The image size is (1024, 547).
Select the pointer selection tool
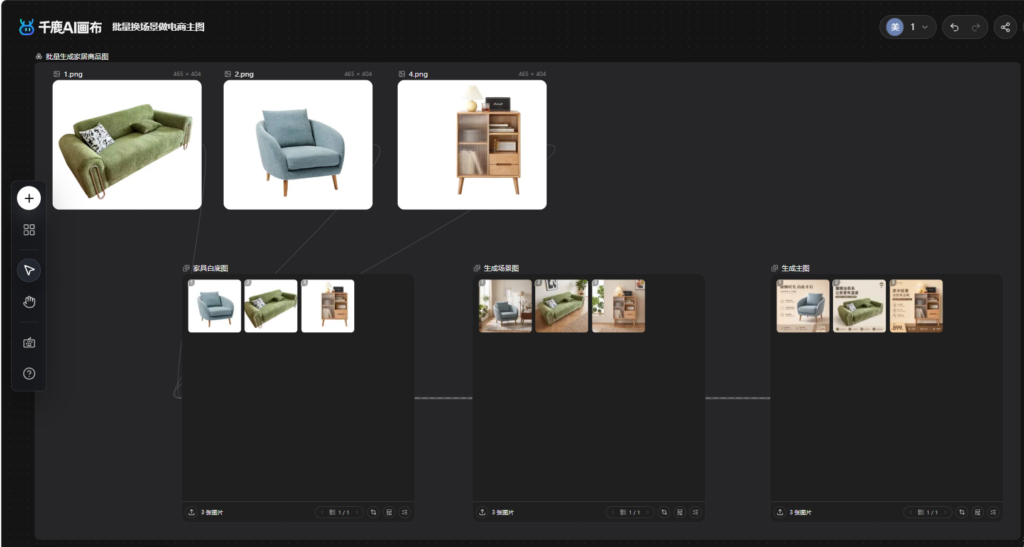[29, 270]
